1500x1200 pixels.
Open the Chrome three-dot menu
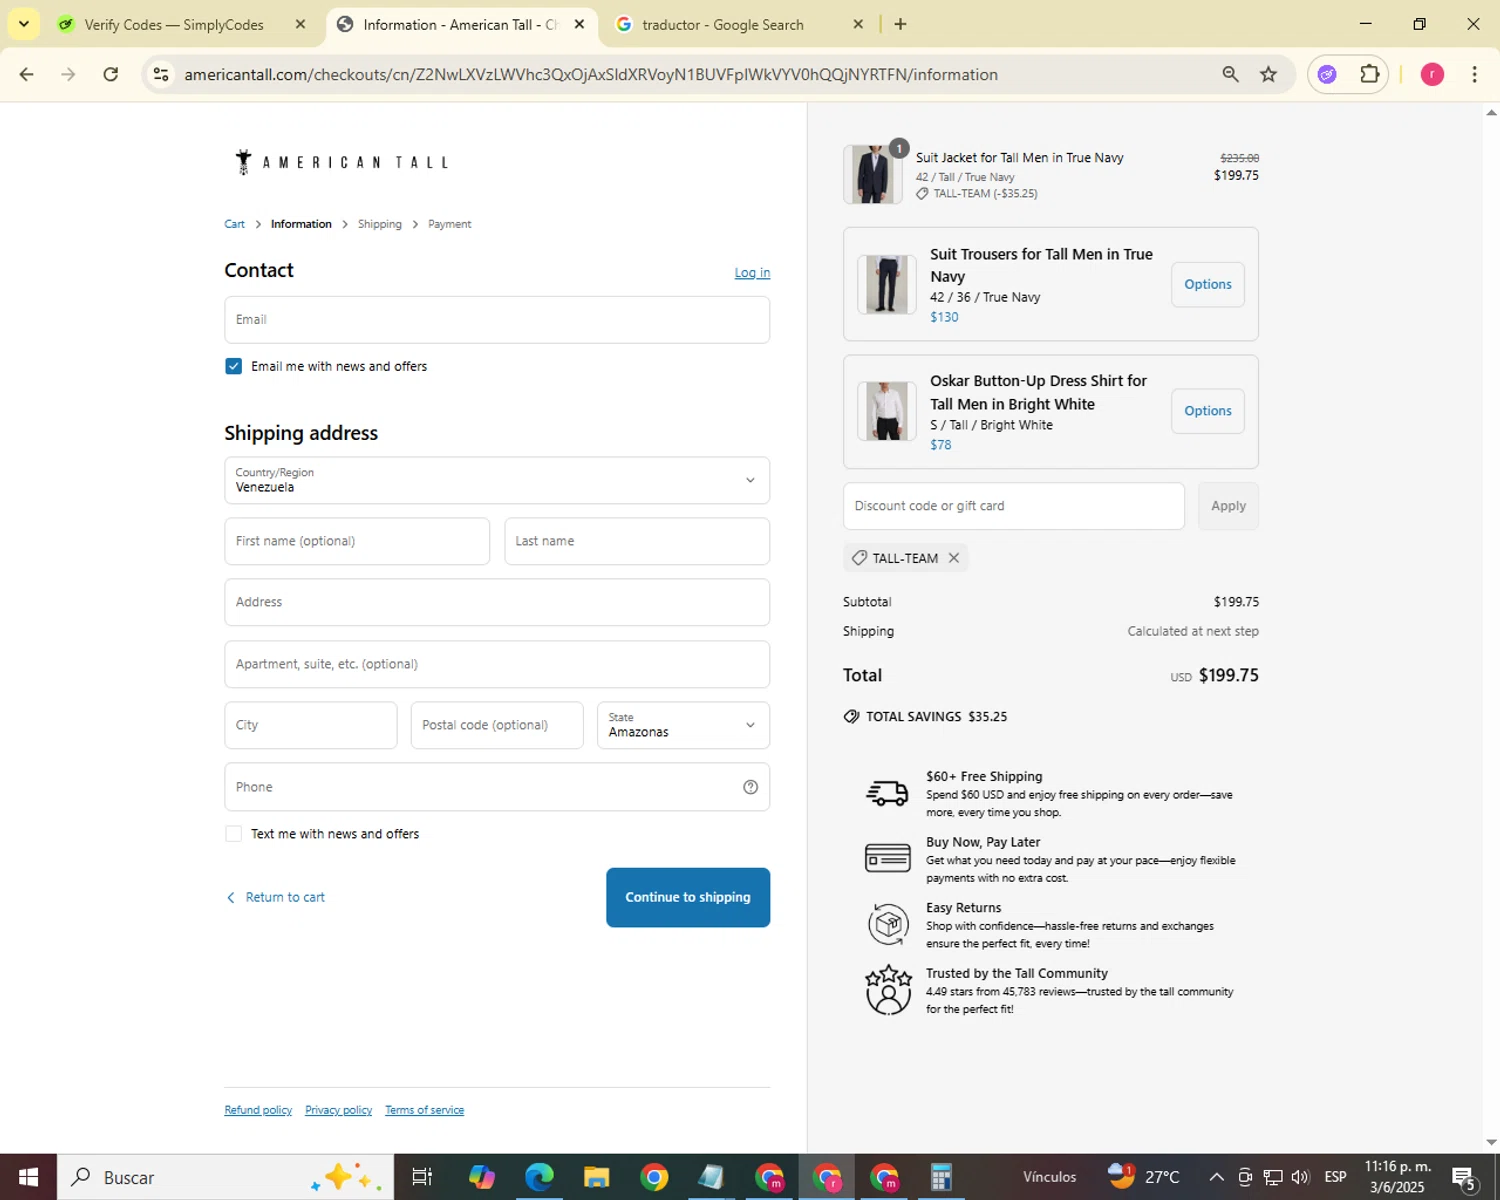(x=1474, y=74)
